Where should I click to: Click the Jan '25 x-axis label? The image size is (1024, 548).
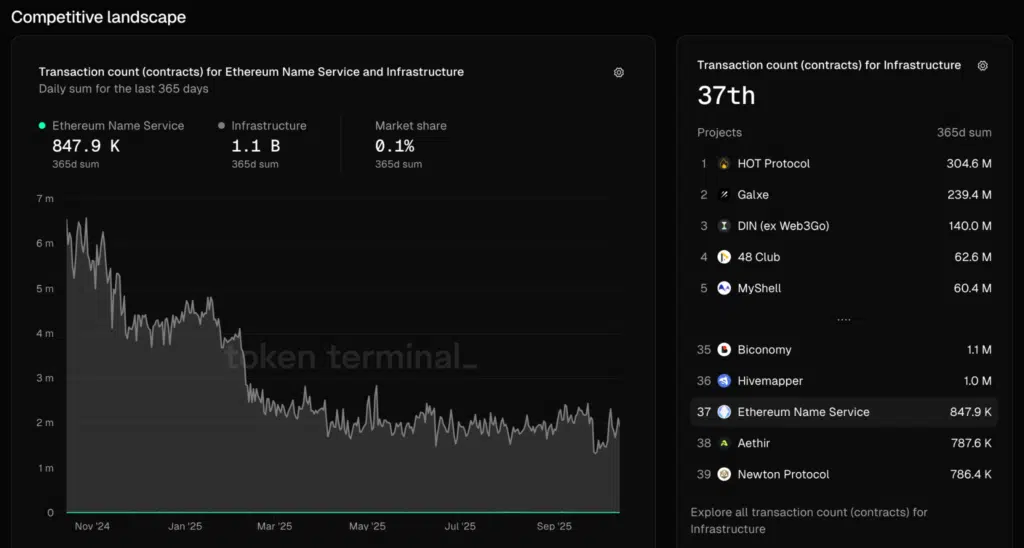point(185,526)
